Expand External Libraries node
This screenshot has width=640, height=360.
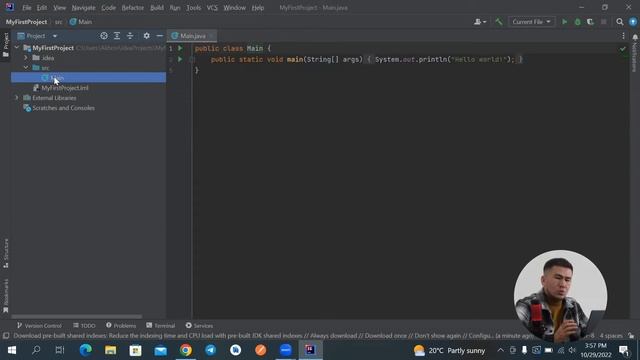pyautogui.click(x=17, y=98)
